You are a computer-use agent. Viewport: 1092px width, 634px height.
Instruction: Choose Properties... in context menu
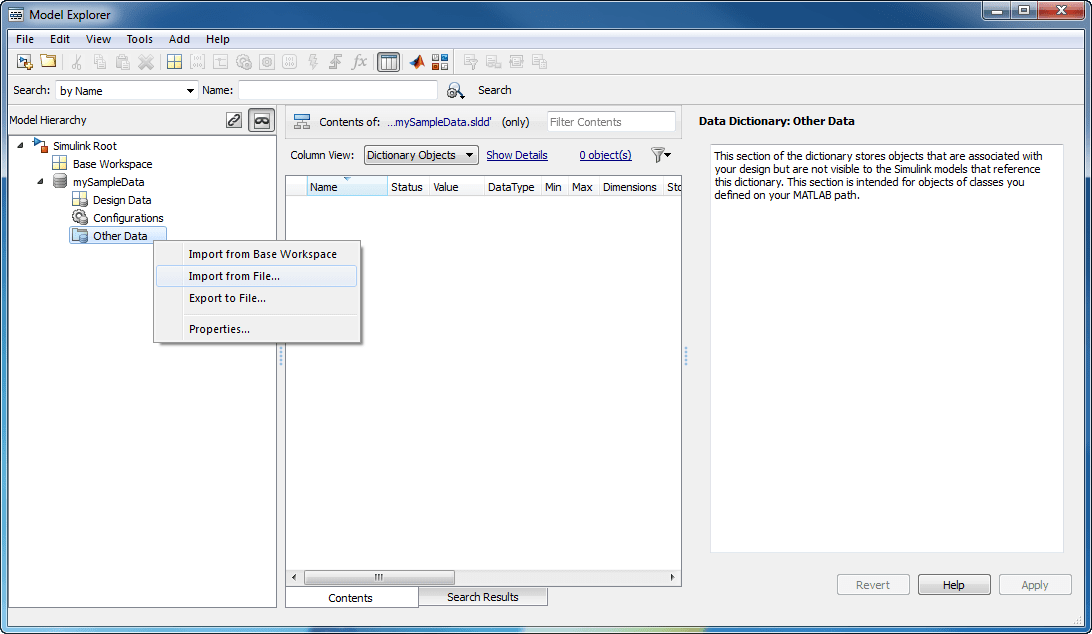pos(257,329)
